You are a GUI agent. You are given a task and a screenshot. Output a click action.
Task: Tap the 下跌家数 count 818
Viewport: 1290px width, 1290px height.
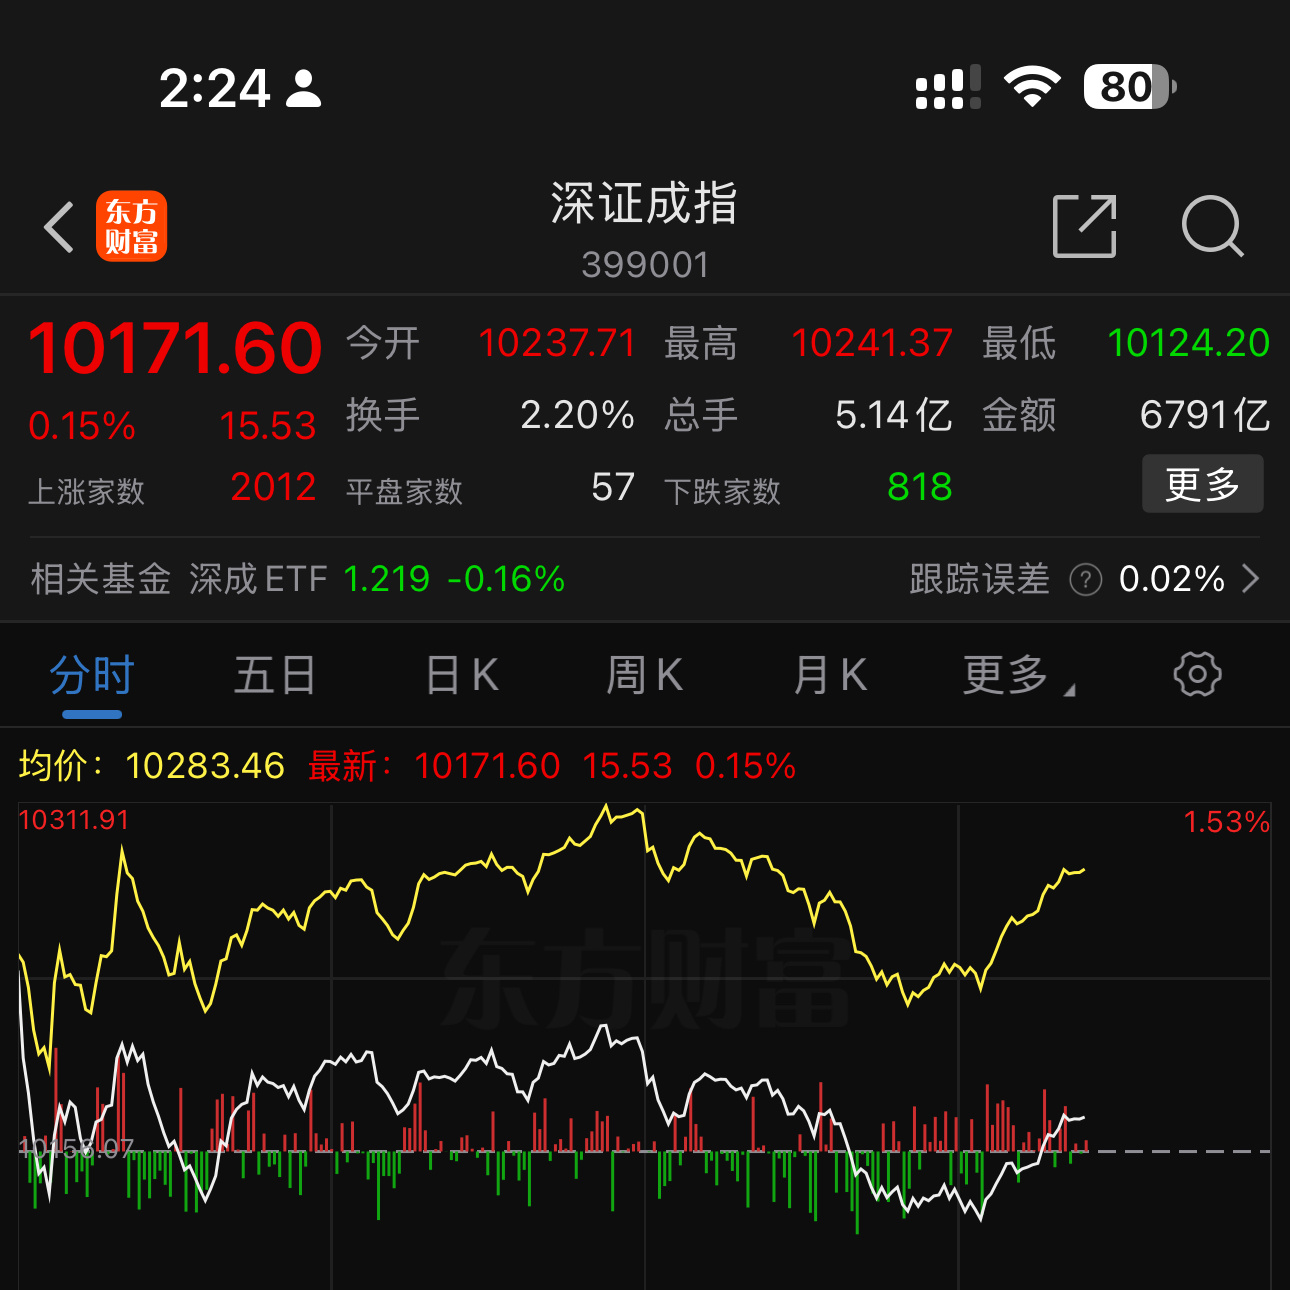(x=920, y=487)
